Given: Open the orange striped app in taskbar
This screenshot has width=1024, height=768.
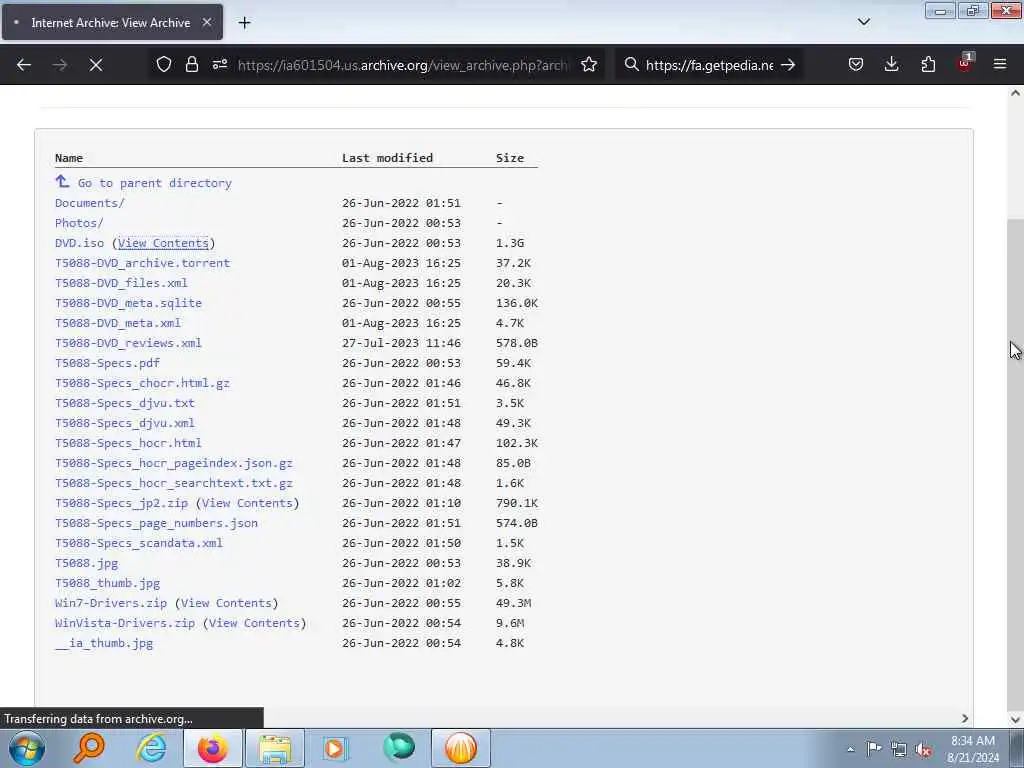Looking at the screenshot, I should [x=461, y=748].
